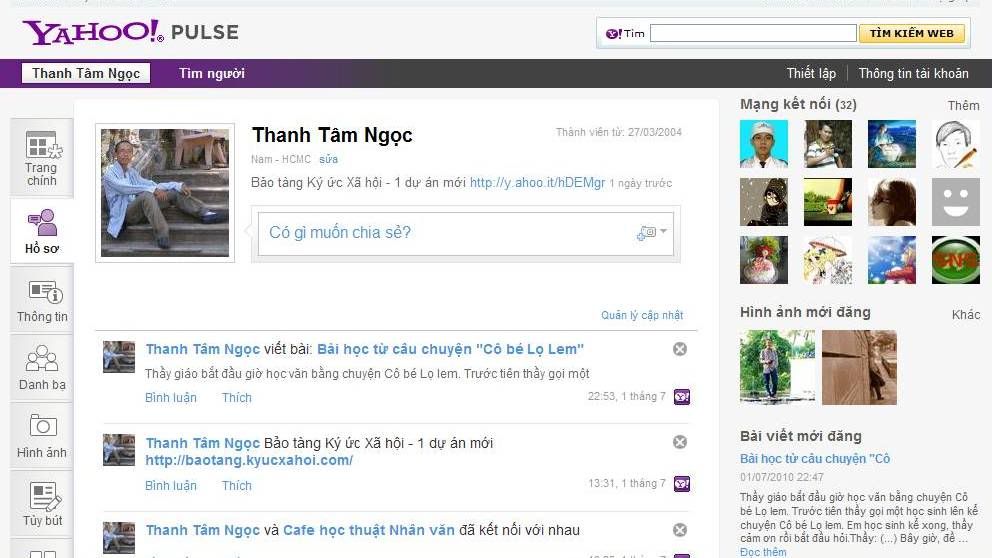Switch to Tìm người tab
This screenshot has width=992, height=558.
coord(211,73)
